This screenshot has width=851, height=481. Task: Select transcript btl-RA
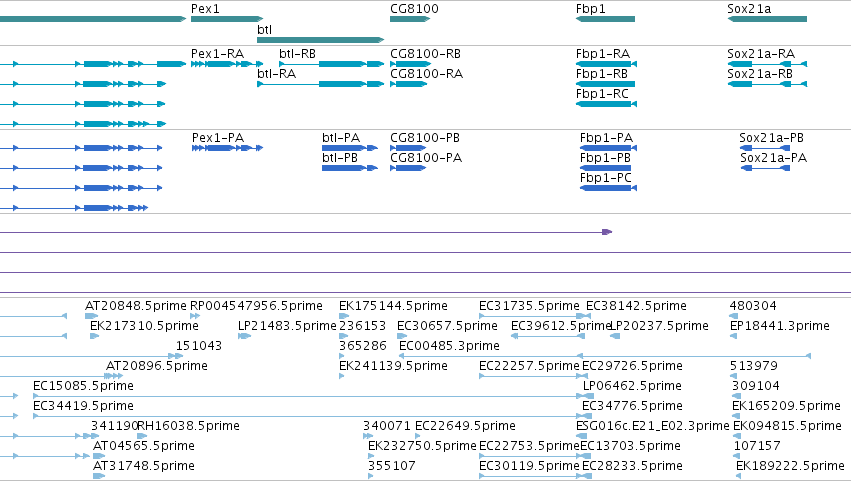[x=321, y=84]
